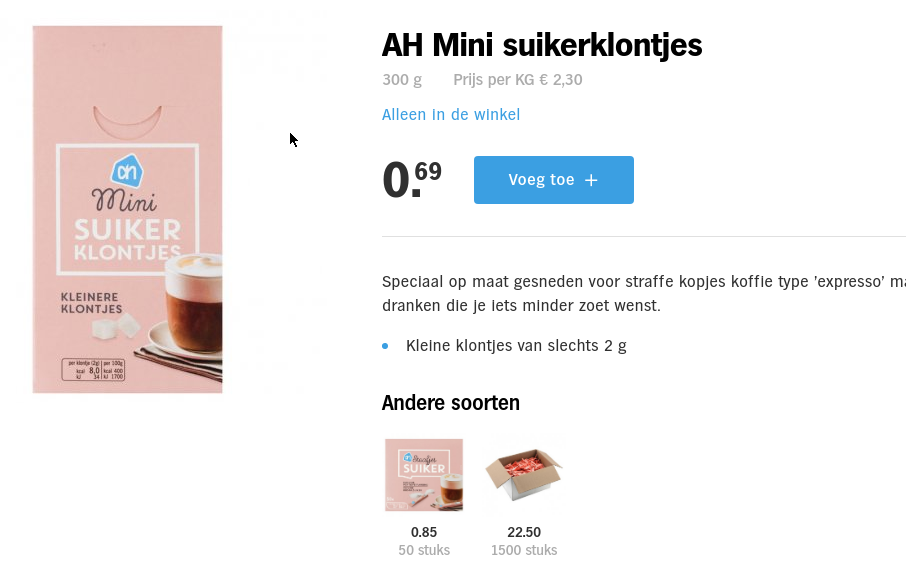This screenshot has width=906, height=561.
Task: Click the 'Voeg toe' text label
Action: coord(541,180)
